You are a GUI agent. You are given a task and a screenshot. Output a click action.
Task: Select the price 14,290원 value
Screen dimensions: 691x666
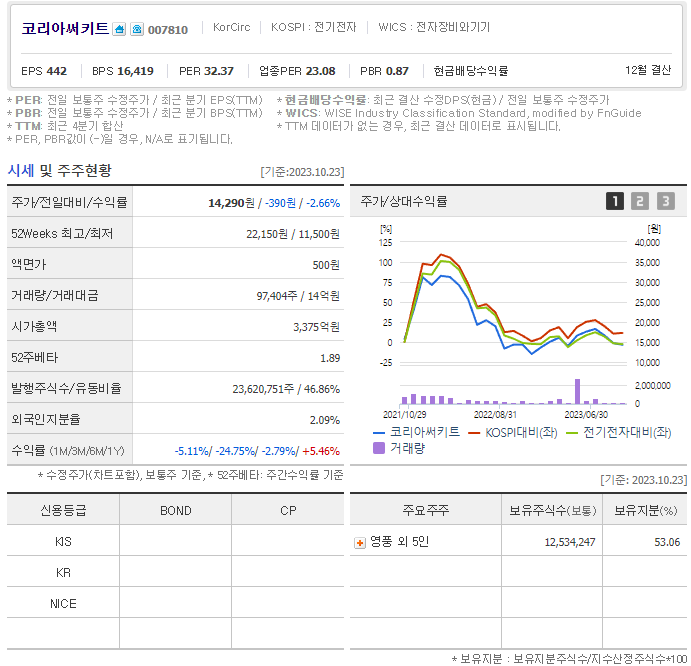pyautogui.click(x=231, y=203)
